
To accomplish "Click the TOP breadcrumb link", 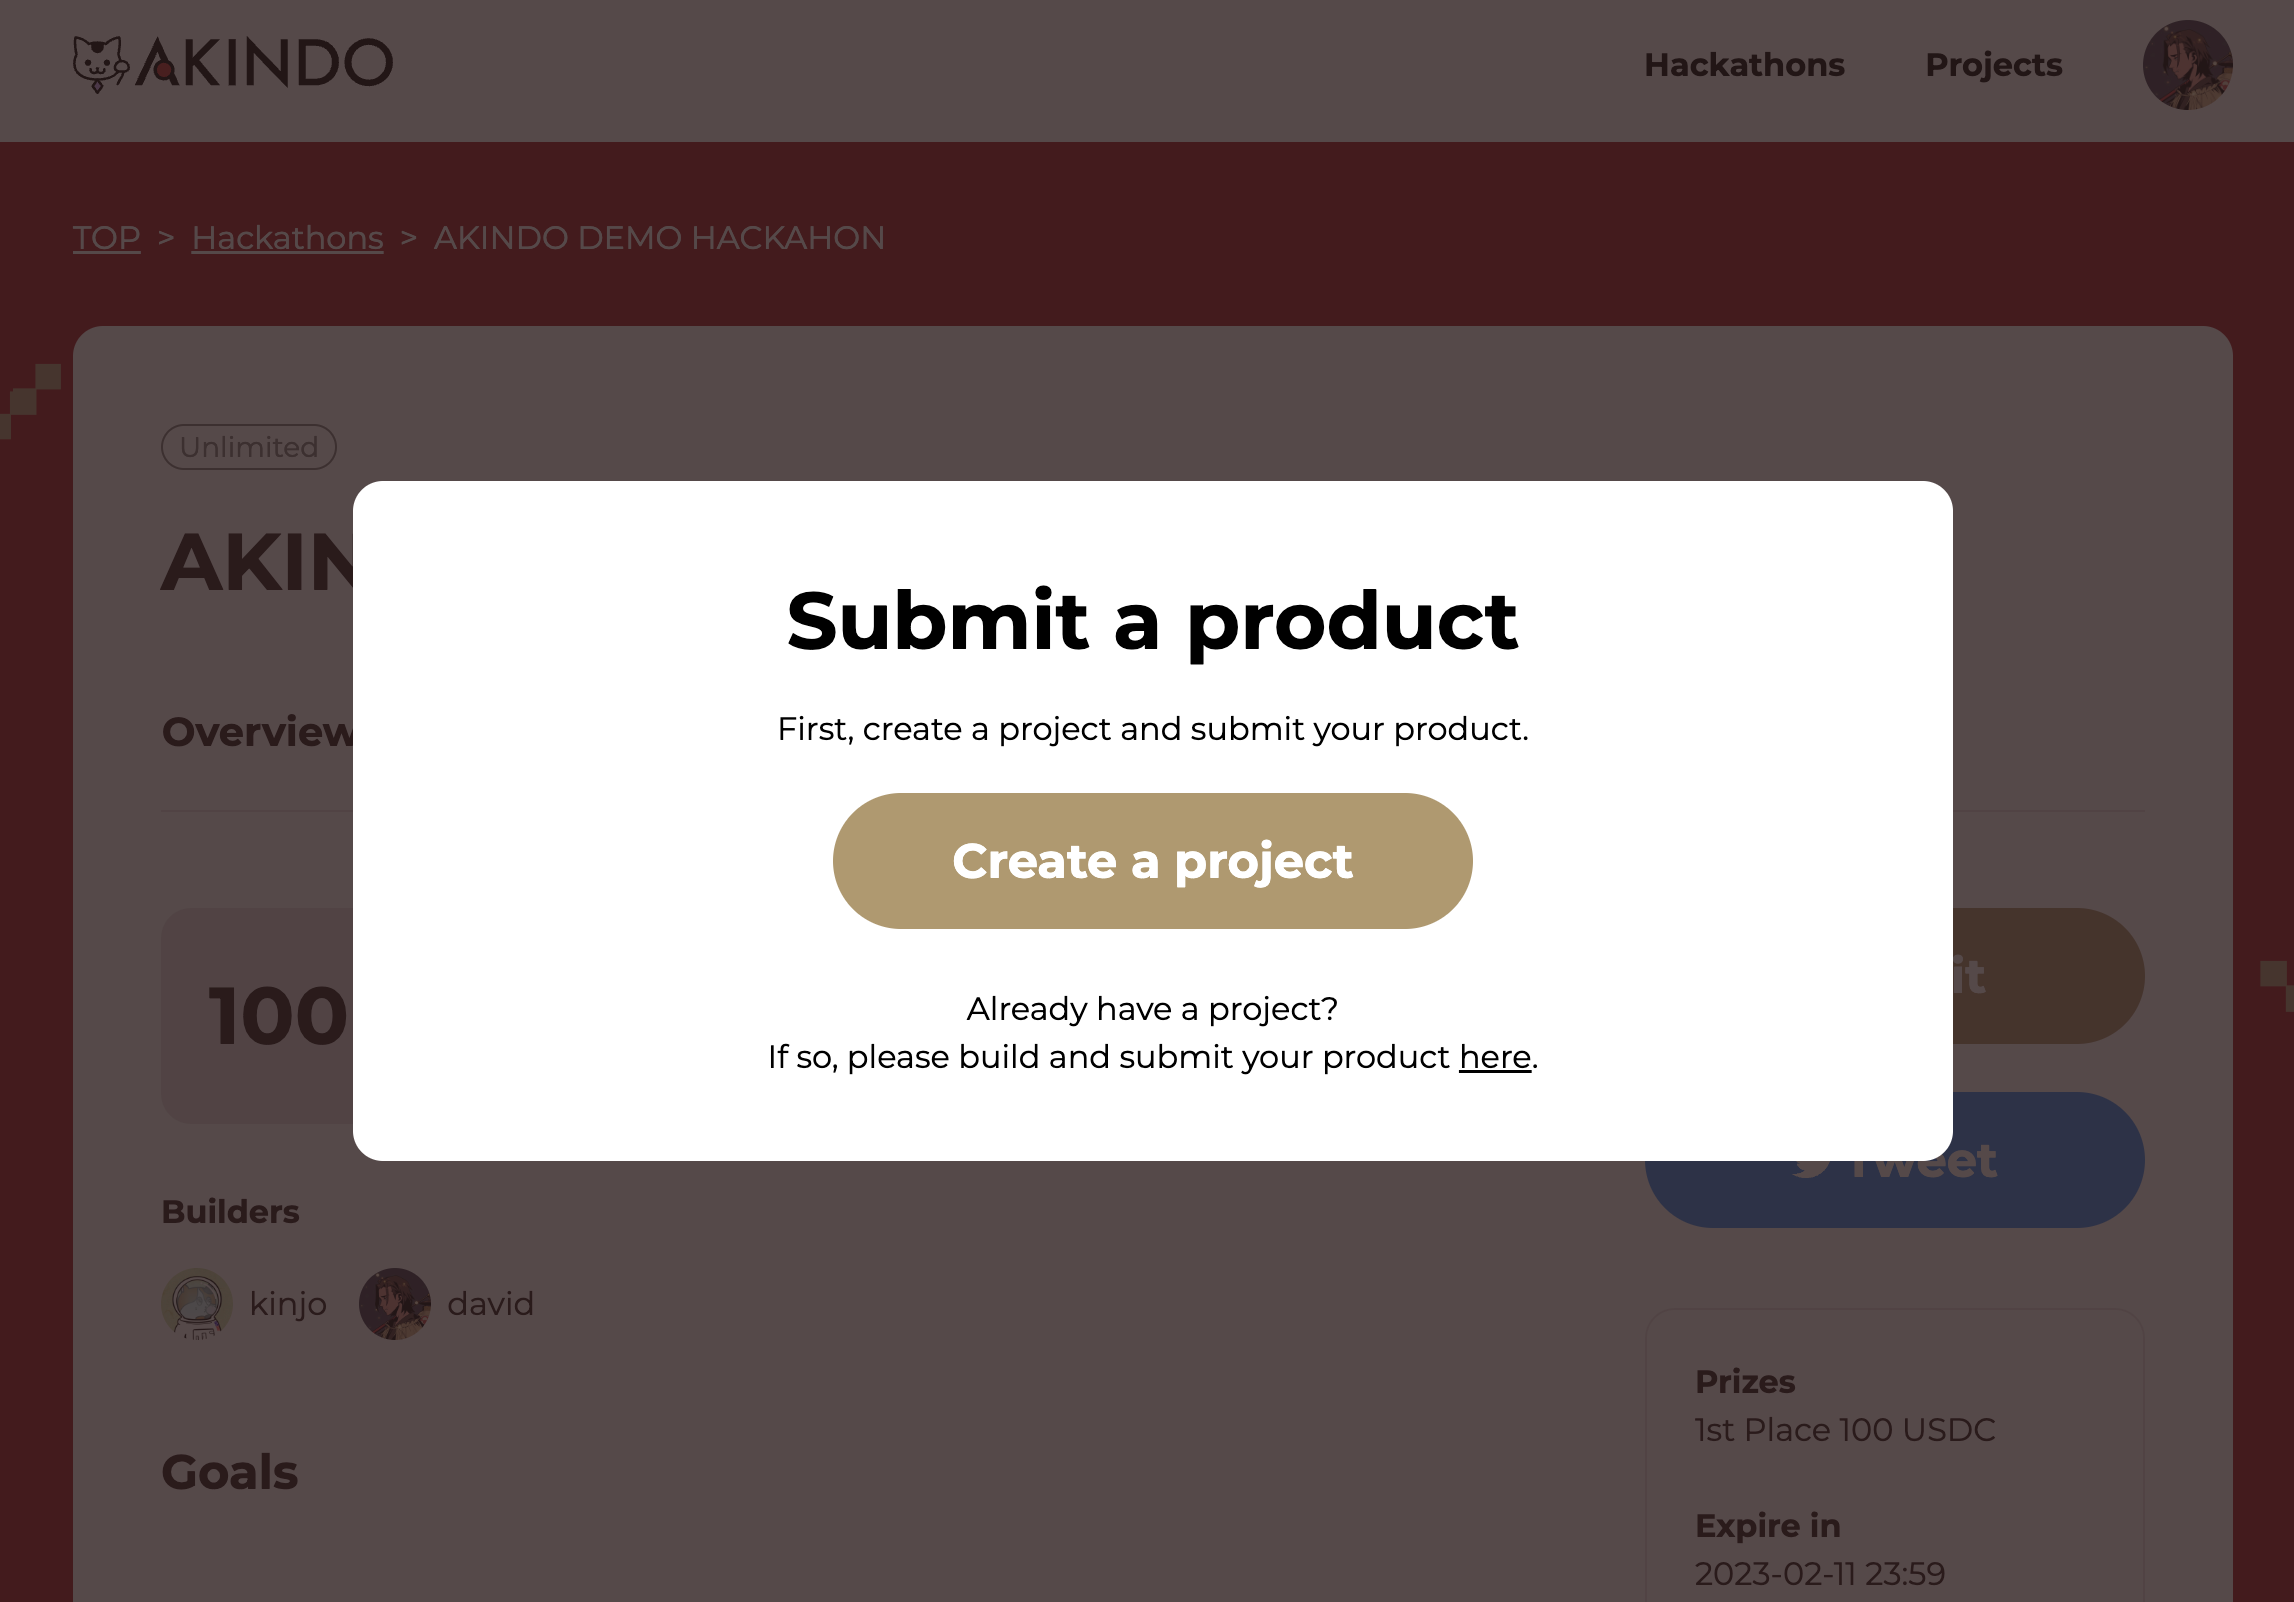I will tap(107, 237).
